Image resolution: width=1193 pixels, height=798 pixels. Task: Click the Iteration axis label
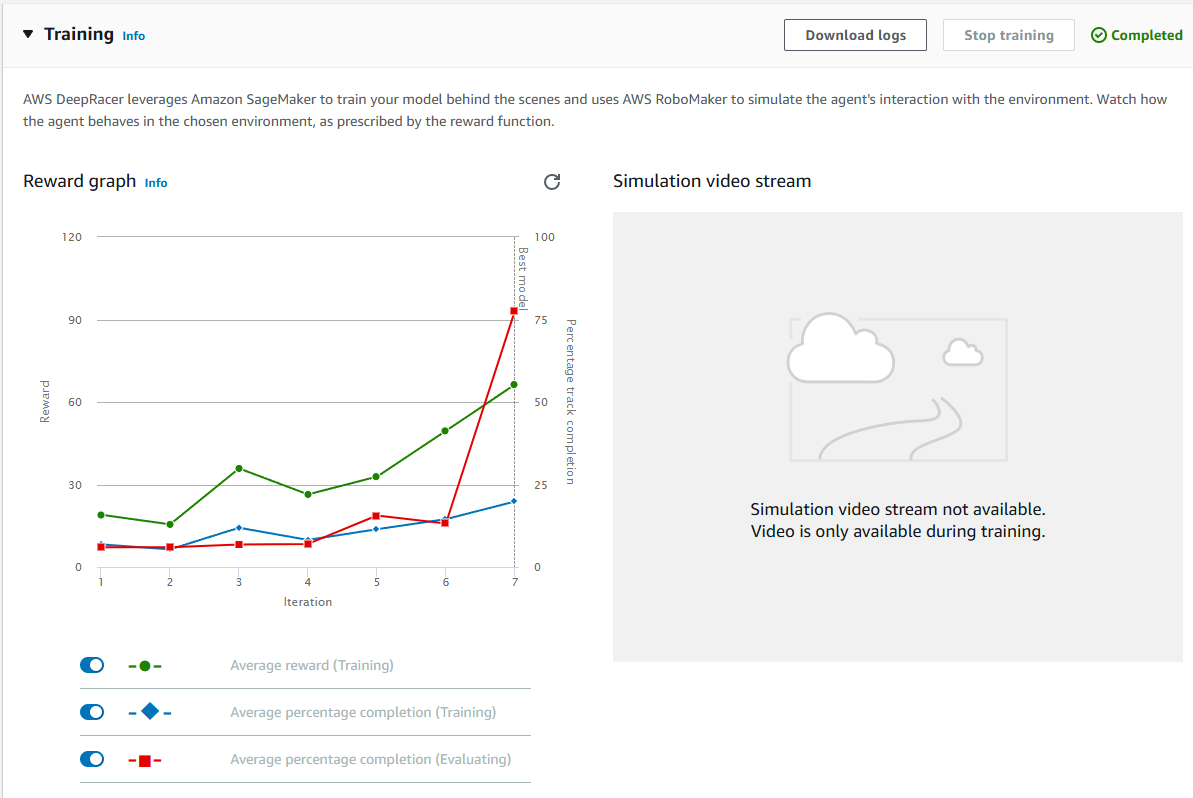point(307,602)
